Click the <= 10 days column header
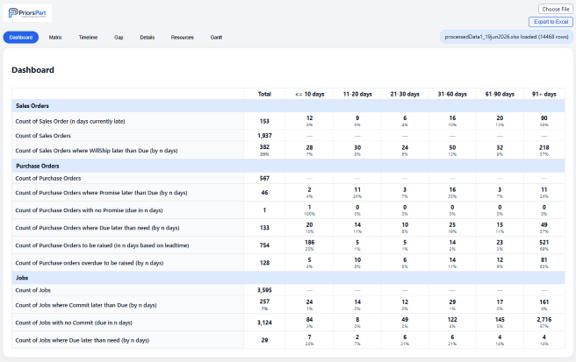Screen dimensions: 576x362 [x=310, y=94]
